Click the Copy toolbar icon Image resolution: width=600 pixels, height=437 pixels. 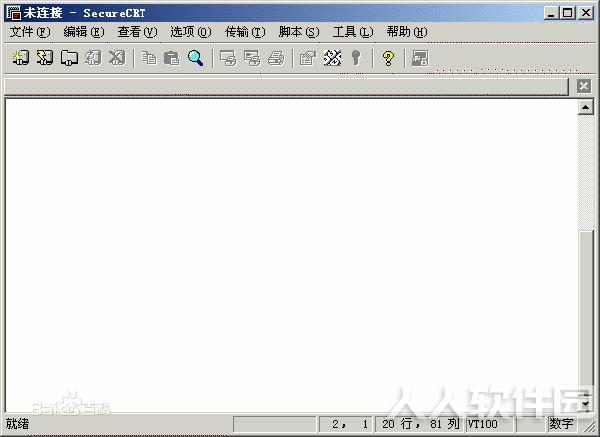[x=149, y=58]
